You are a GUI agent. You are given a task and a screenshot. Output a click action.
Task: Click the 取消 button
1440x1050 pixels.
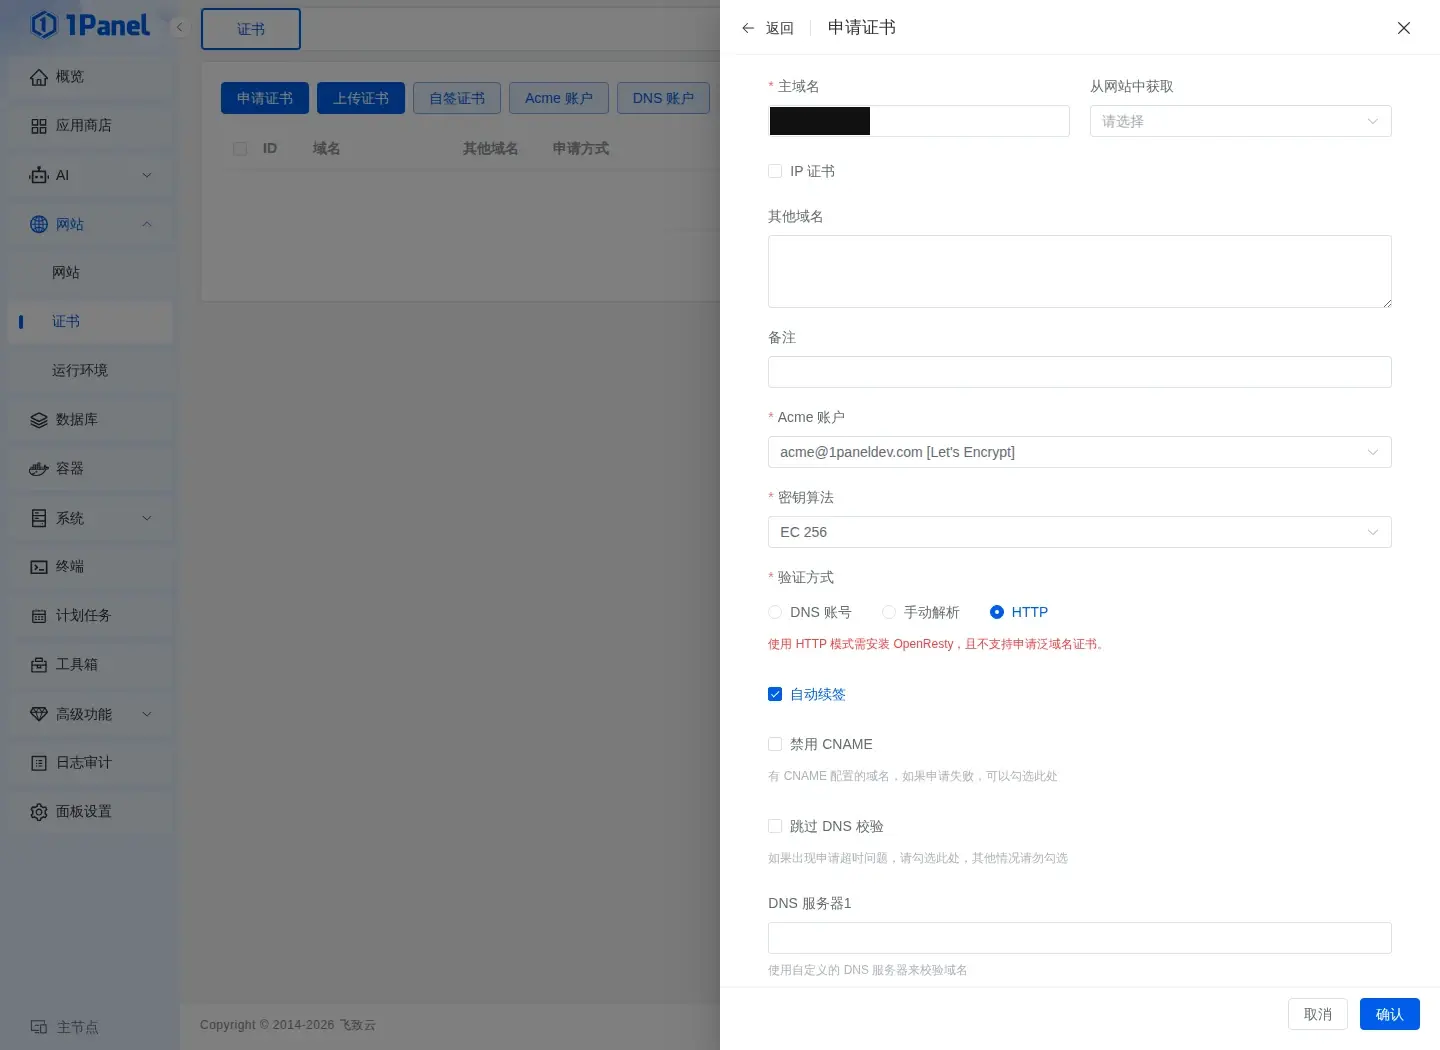[x=1318, y=1014]
